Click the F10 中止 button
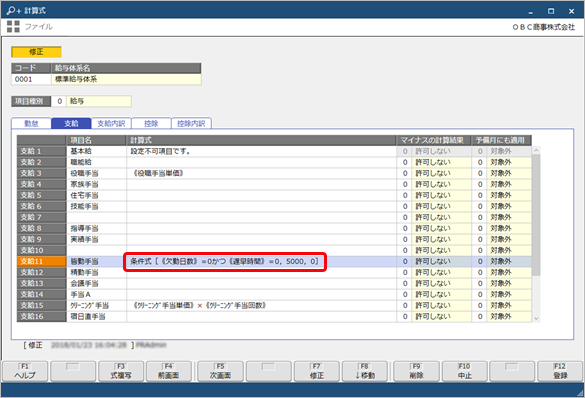585x398 pixels. coord(464,371)
